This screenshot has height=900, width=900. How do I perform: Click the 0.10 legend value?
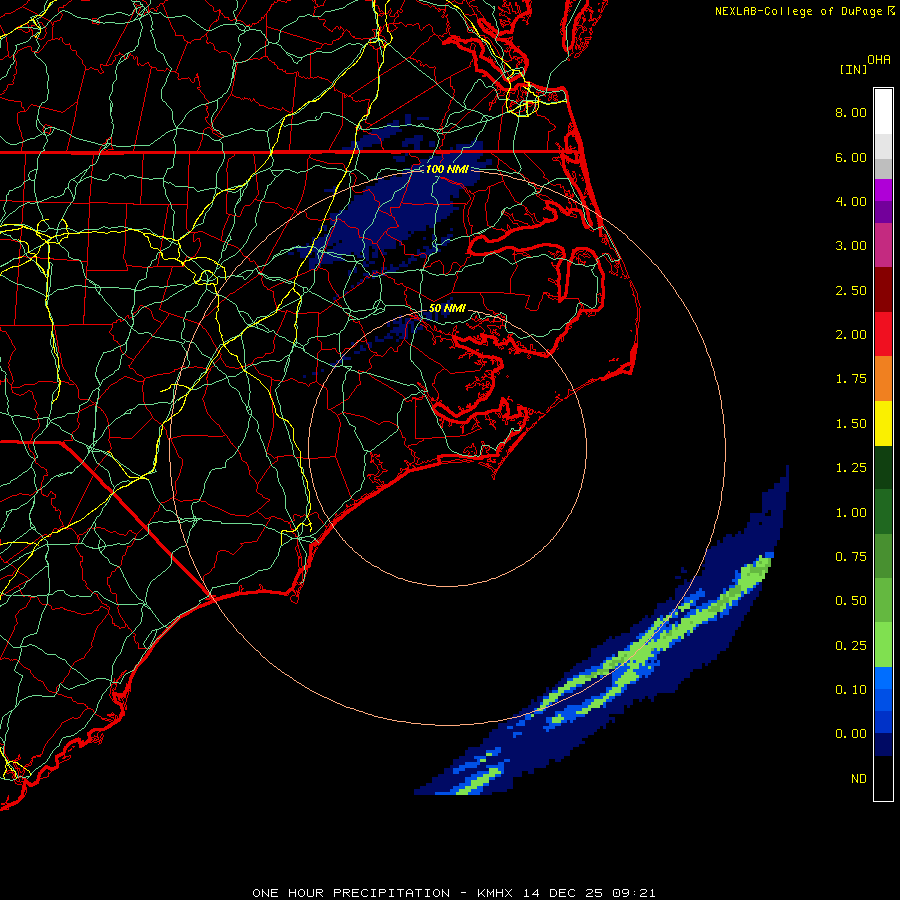(x=851, y=690)
